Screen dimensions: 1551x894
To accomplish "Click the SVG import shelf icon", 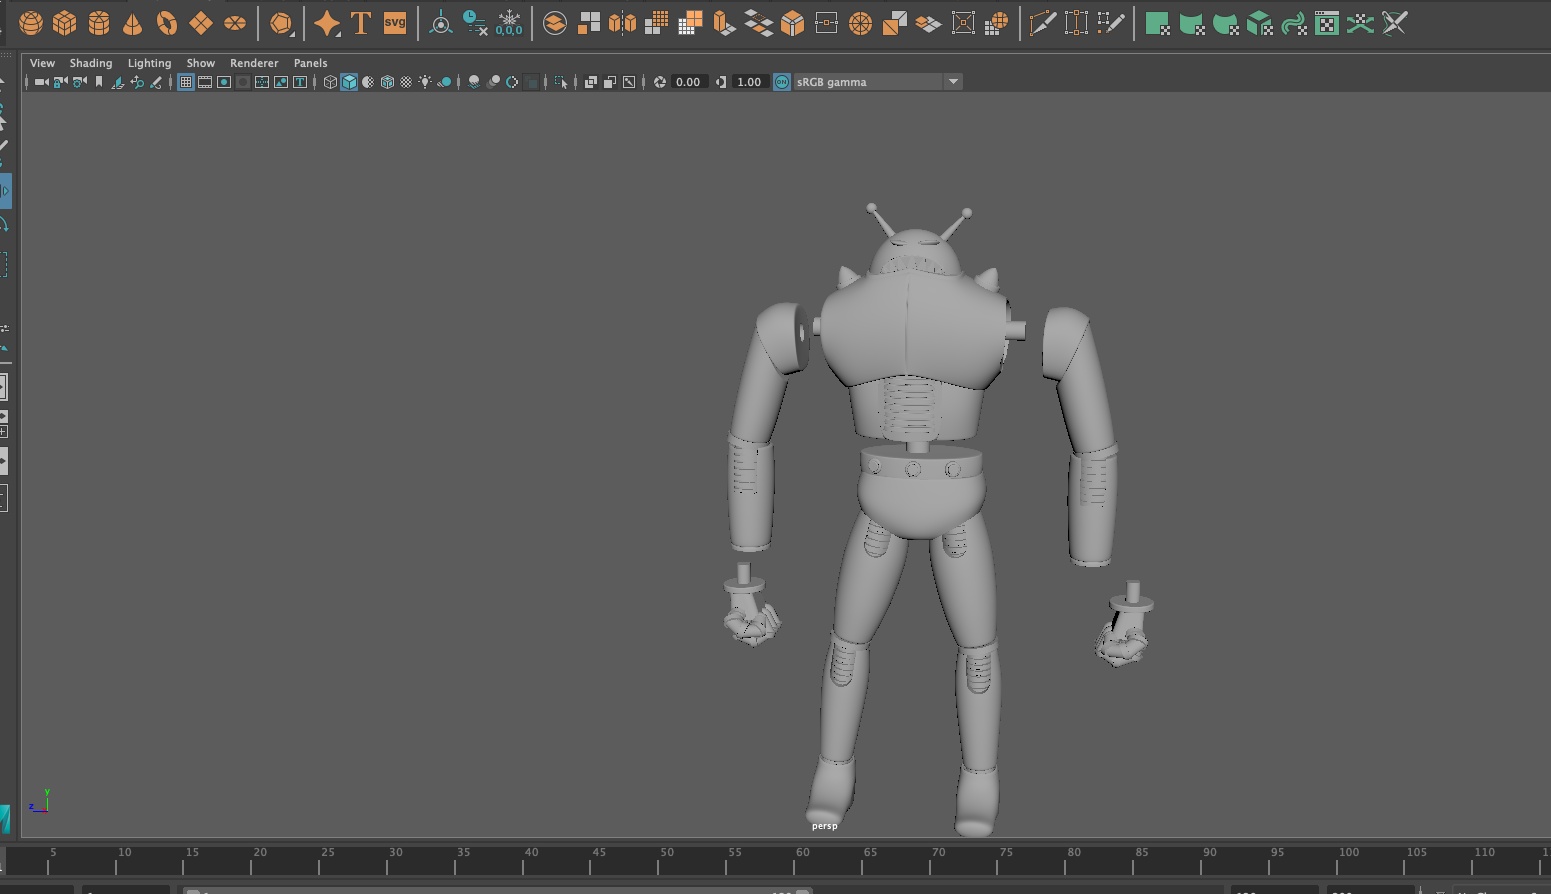I will [x=395, y=23].
